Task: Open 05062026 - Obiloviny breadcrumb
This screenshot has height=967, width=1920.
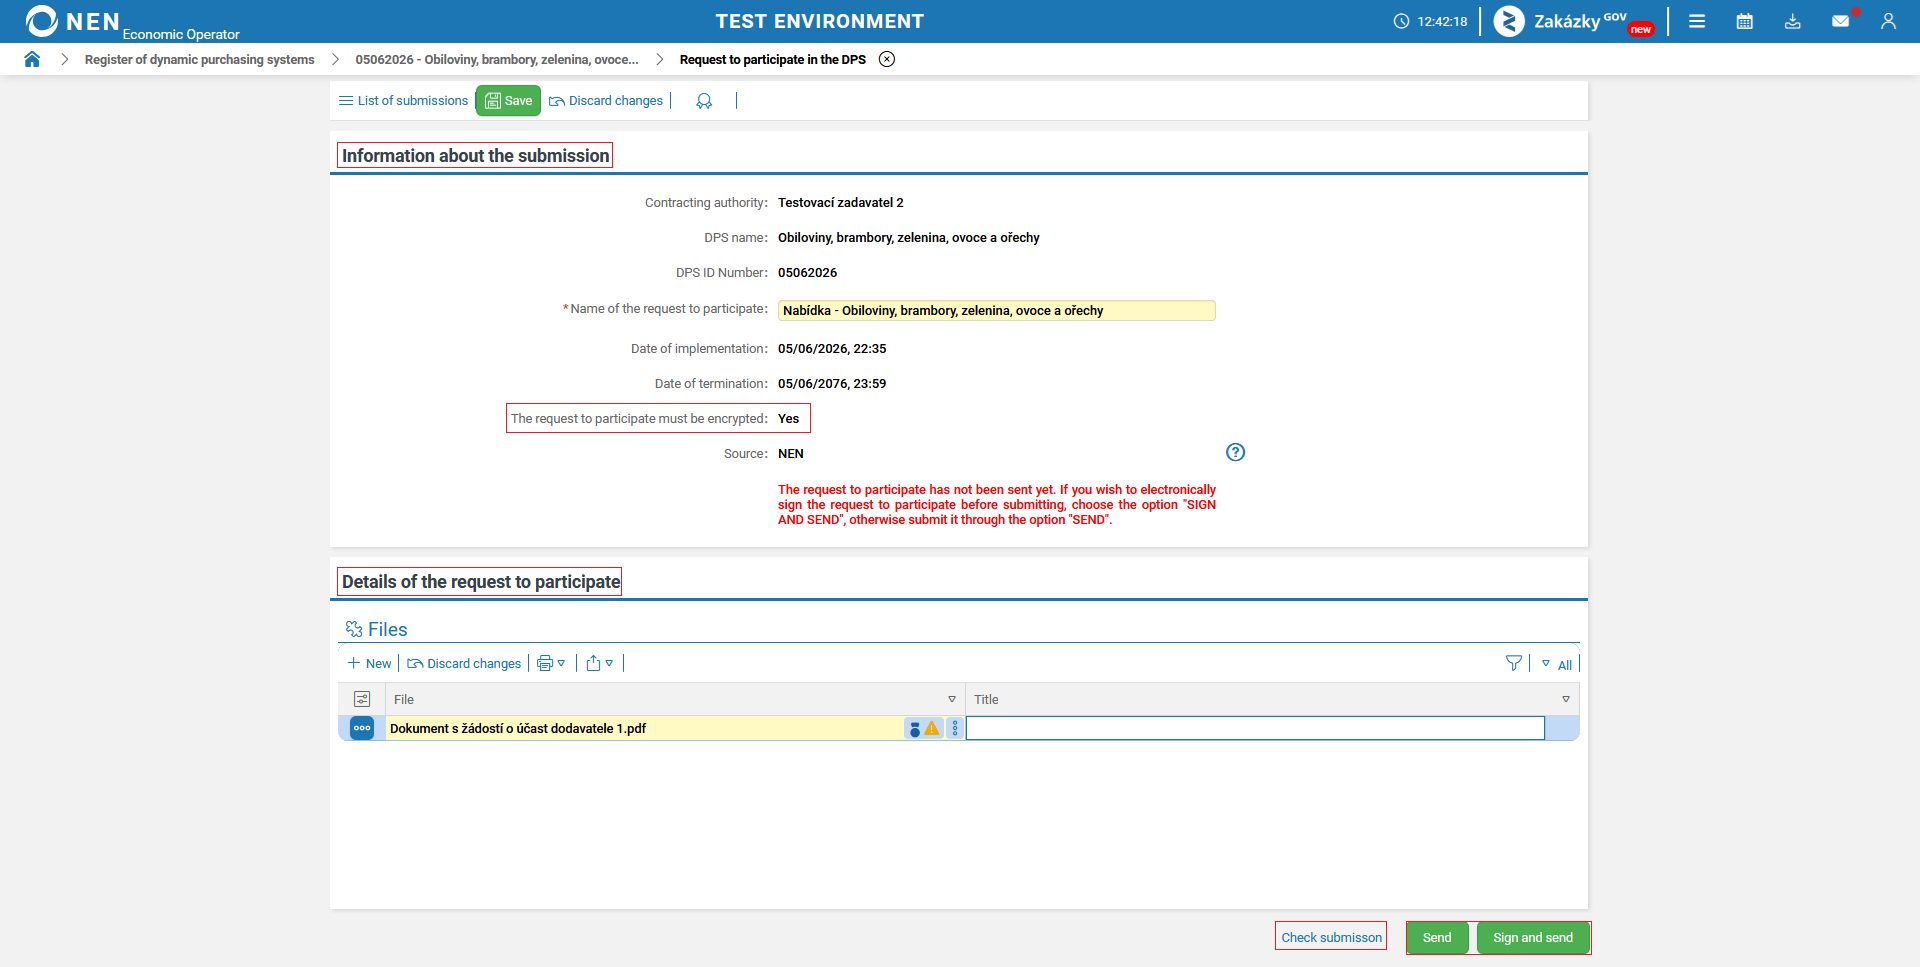Action: [x=497, y=59]
